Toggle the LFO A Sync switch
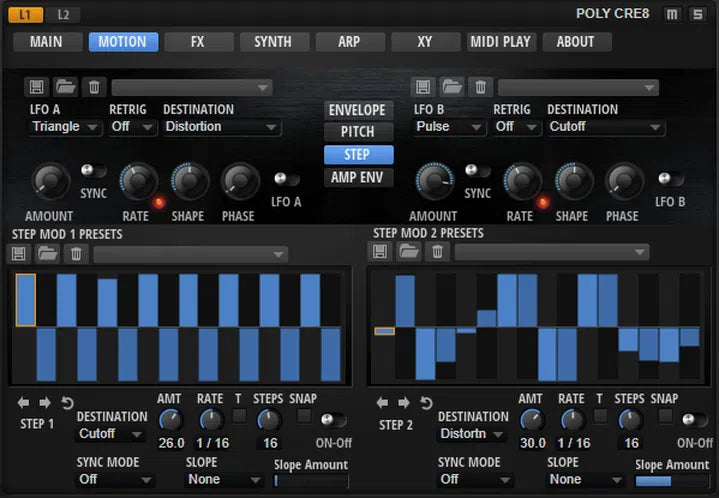Screen dimensions: 719x498 coord(93,171)
